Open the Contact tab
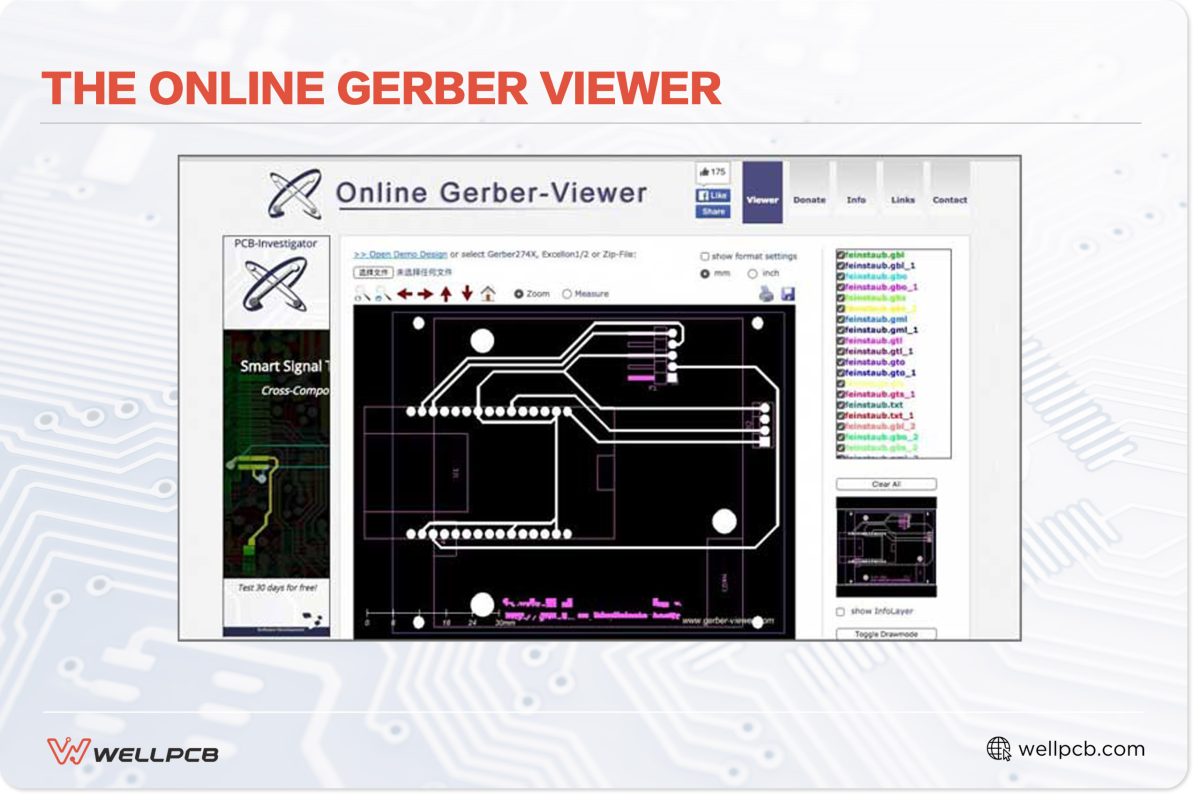This screenshot has height=800, width=1200. [x=950, y=200]
